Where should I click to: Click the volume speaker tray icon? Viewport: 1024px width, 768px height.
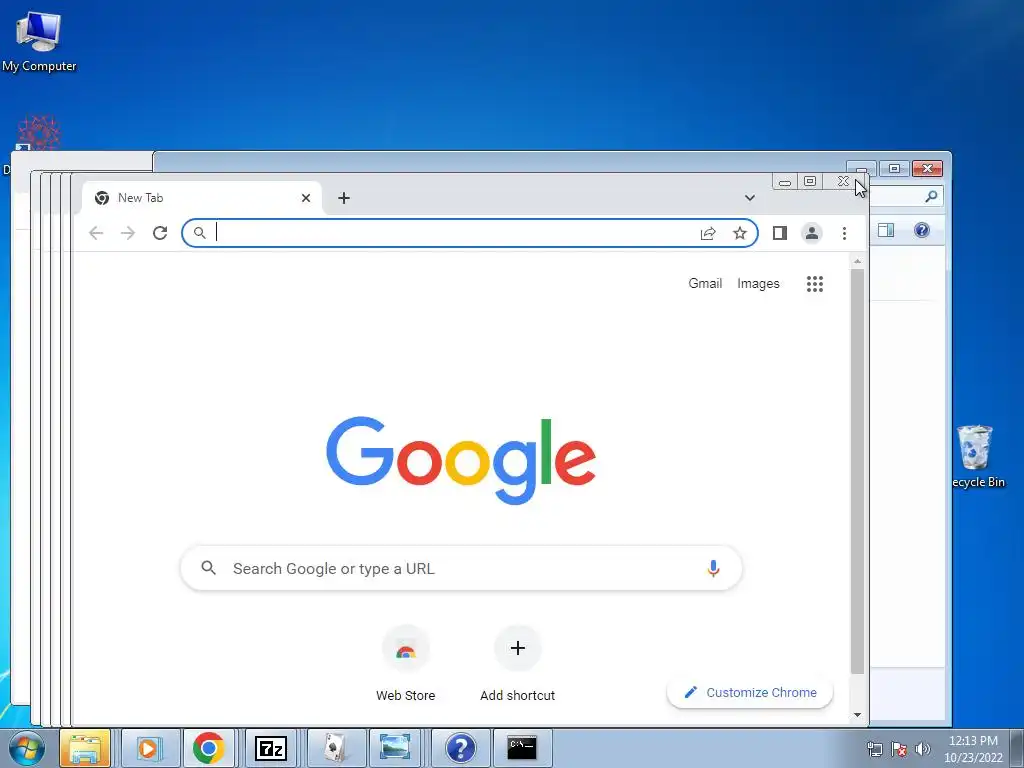pyautogui.click(x=922, y=749)
